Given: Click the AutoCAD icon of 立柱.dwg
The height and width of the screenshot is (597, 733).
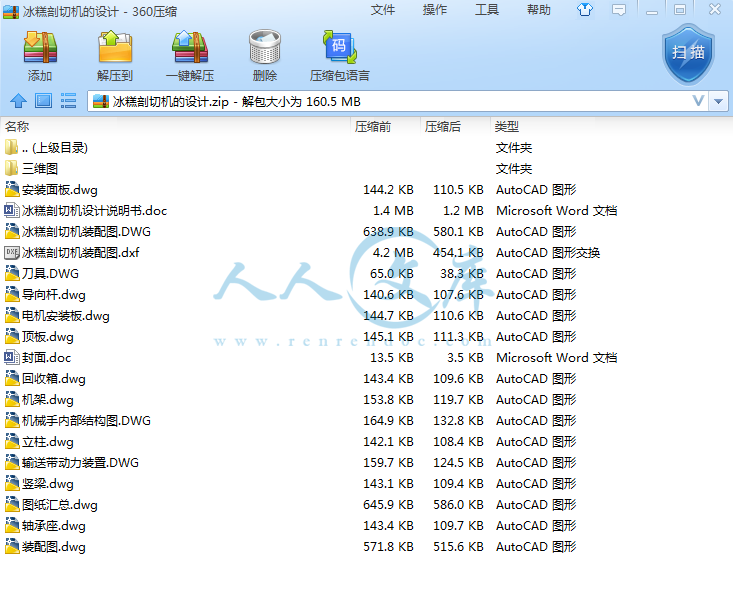Looking at the screenshot, I should (x=11, y=441).
